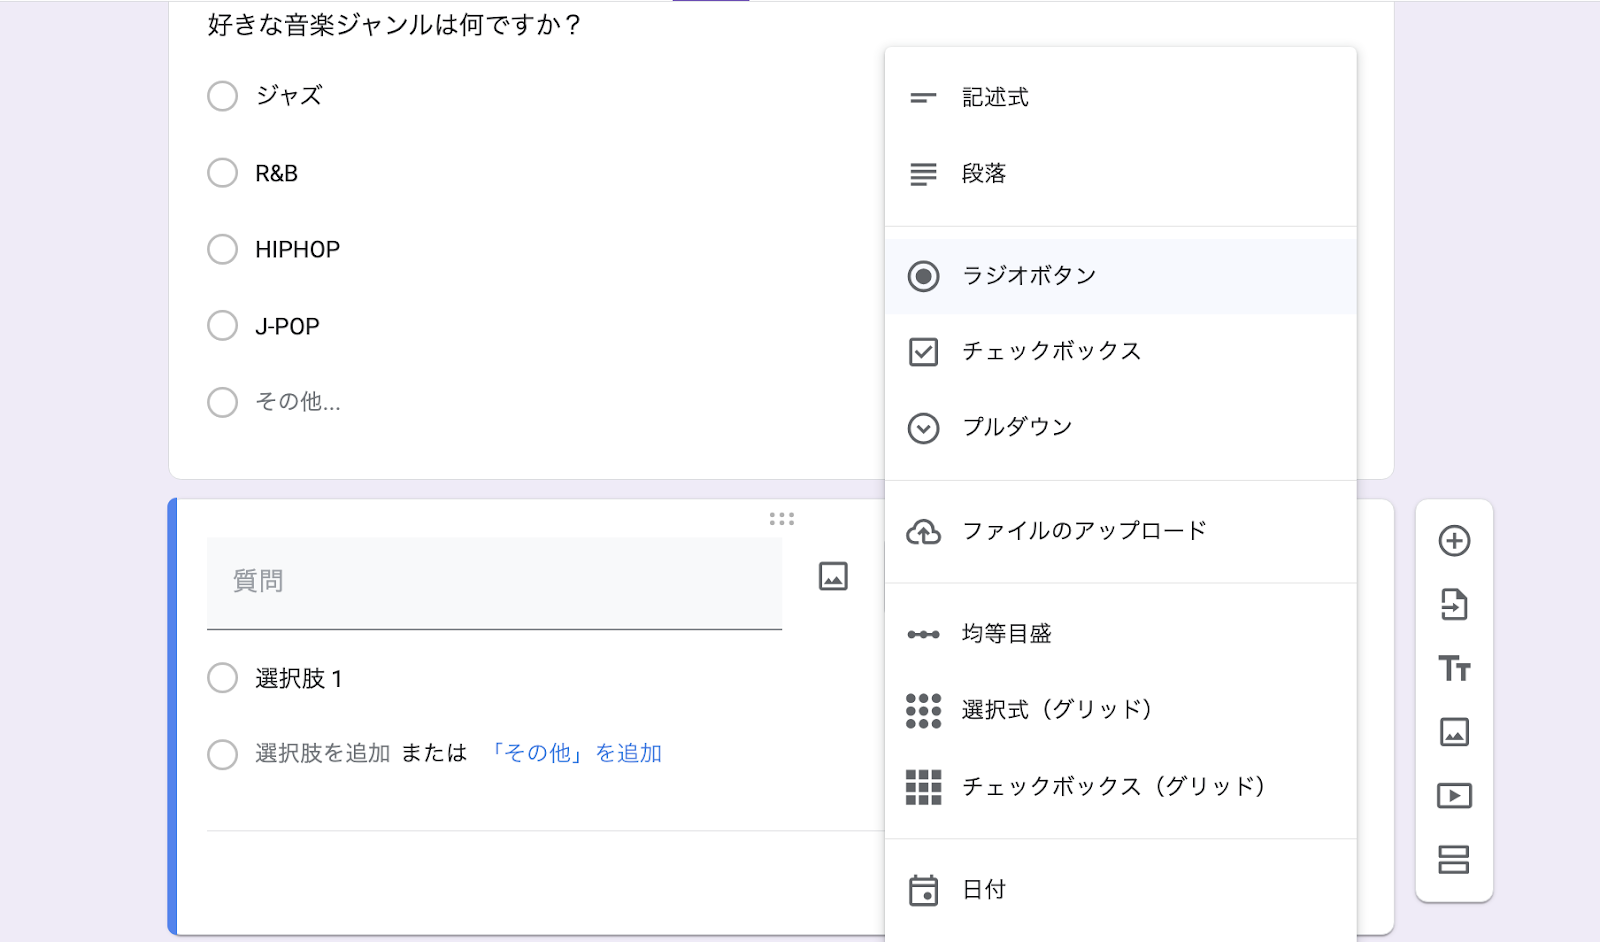Click the add video icon

pos(1454,796)
